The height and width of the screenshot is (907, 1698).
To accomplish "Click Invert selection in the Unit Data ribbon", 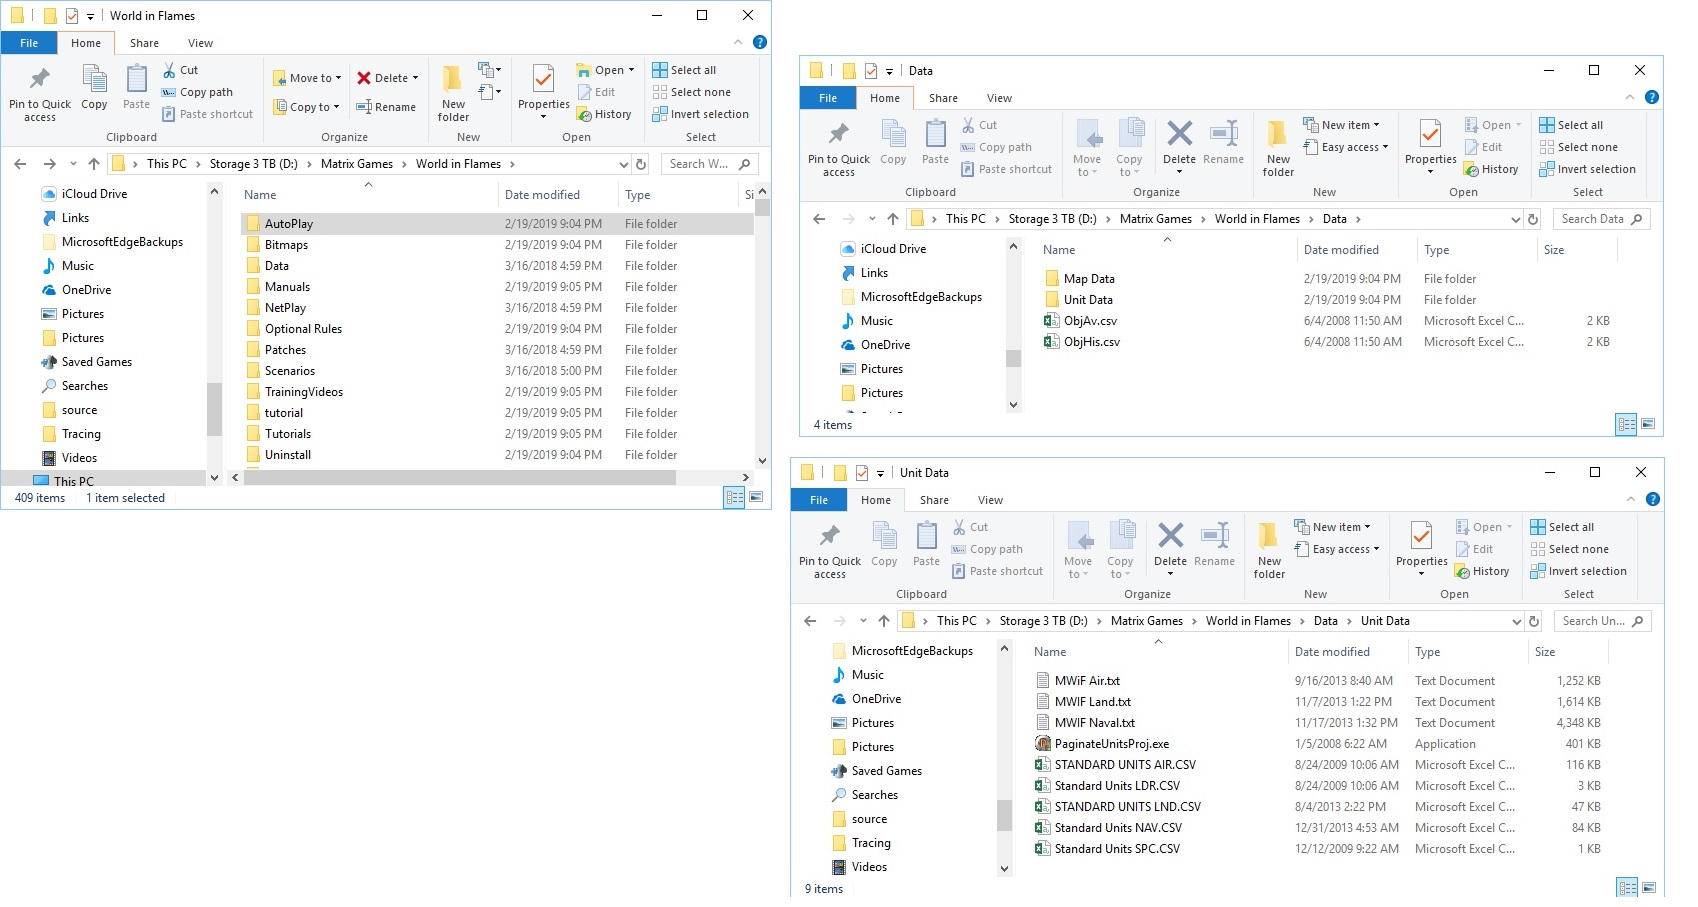I will coord(1586,570).
